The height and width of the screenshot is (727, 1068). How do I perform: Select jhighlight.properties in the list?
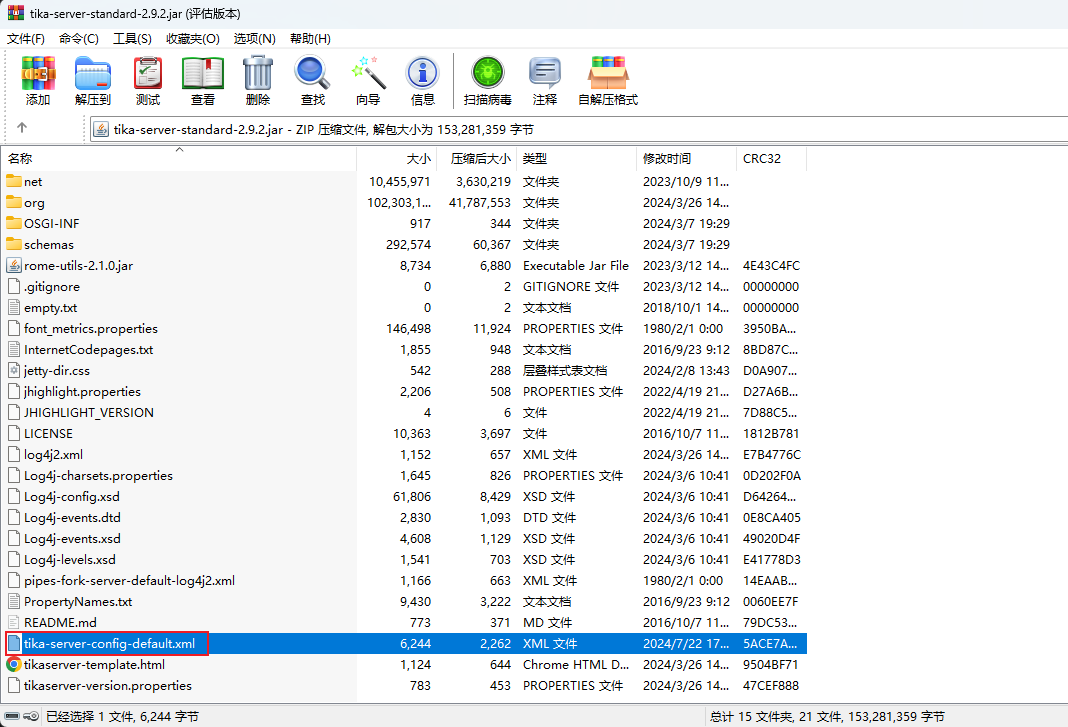tap(82, 392)
